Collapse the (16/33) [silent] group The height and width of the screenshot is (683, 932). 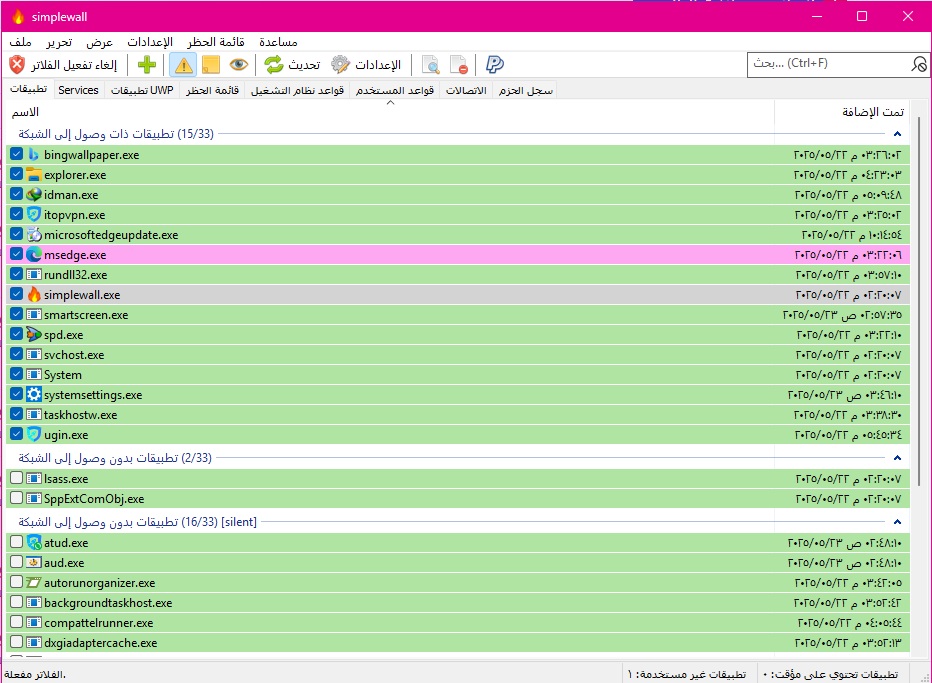898,522
